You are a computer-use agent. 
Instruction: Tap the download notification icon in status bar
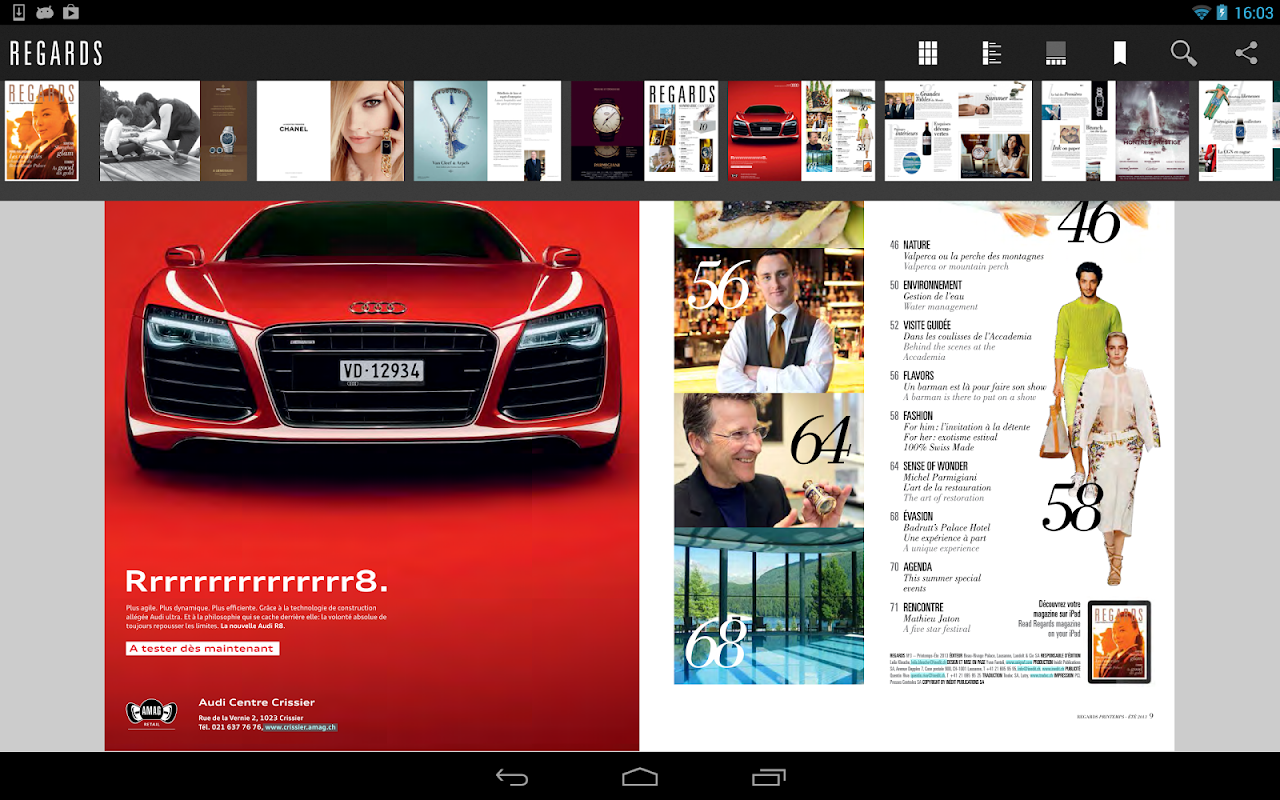(18, 12)
